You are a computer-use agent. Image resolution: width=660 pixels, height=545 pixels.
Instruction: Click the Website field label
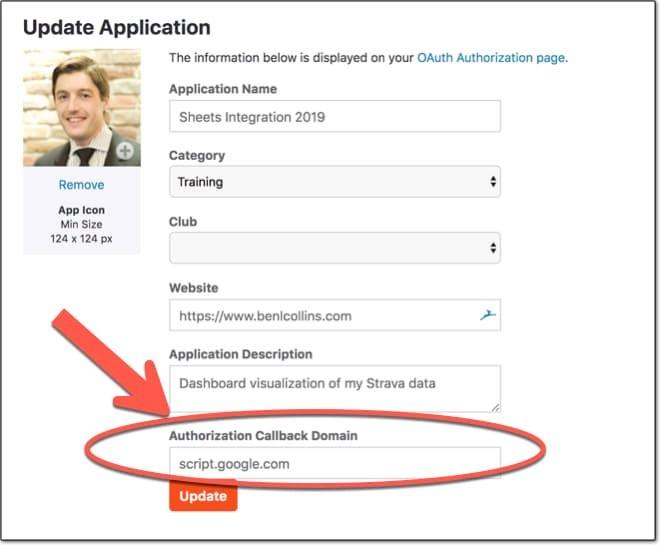(194, 288)
